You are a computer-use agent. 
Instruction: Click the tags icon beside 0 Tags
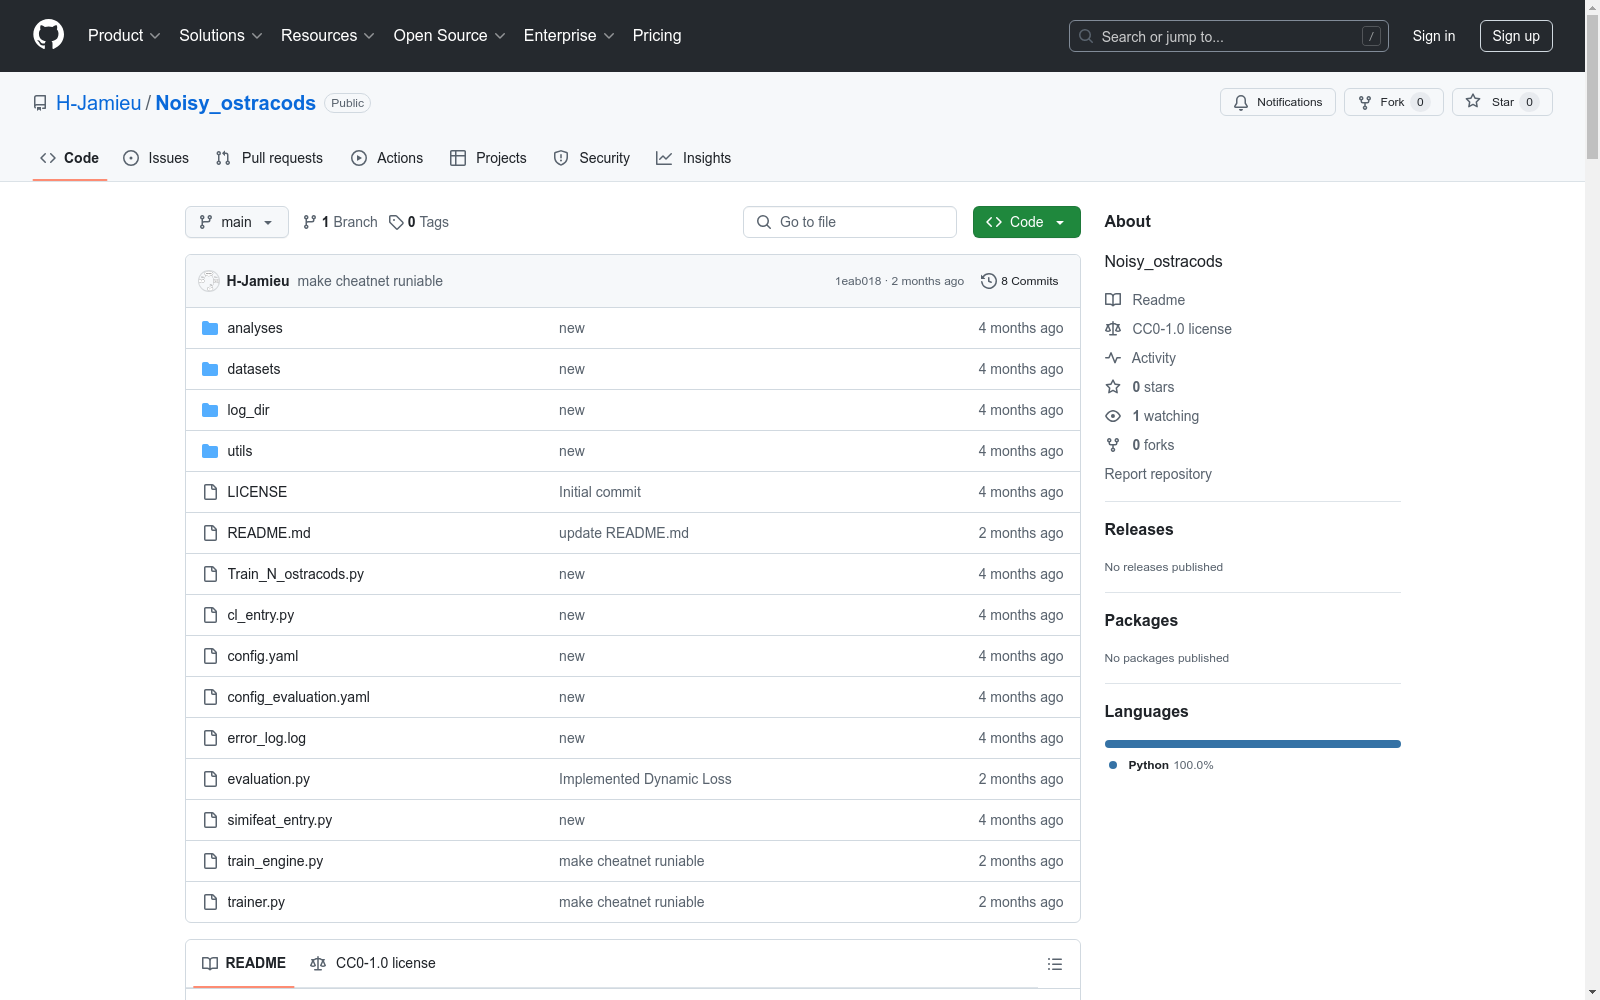(396, 222)
